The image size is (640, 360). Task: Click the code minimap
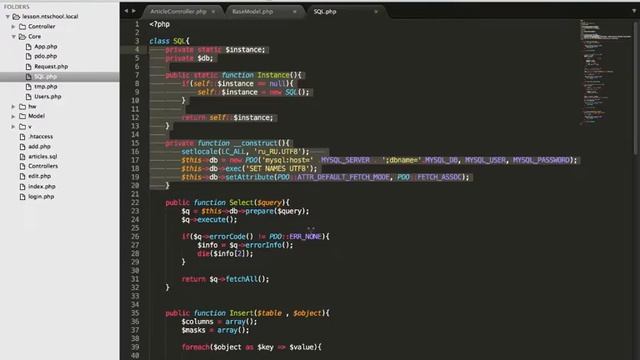(606, 71)
